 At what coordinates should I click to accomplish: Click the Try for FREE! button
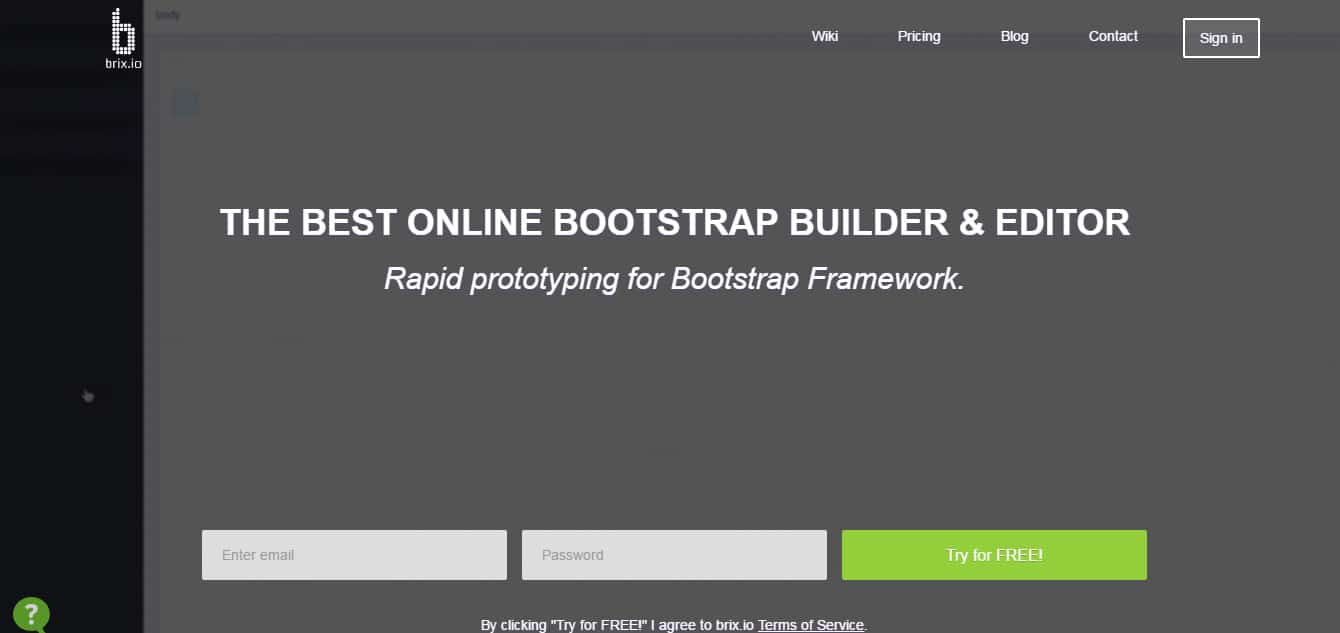tap(994, 555)
